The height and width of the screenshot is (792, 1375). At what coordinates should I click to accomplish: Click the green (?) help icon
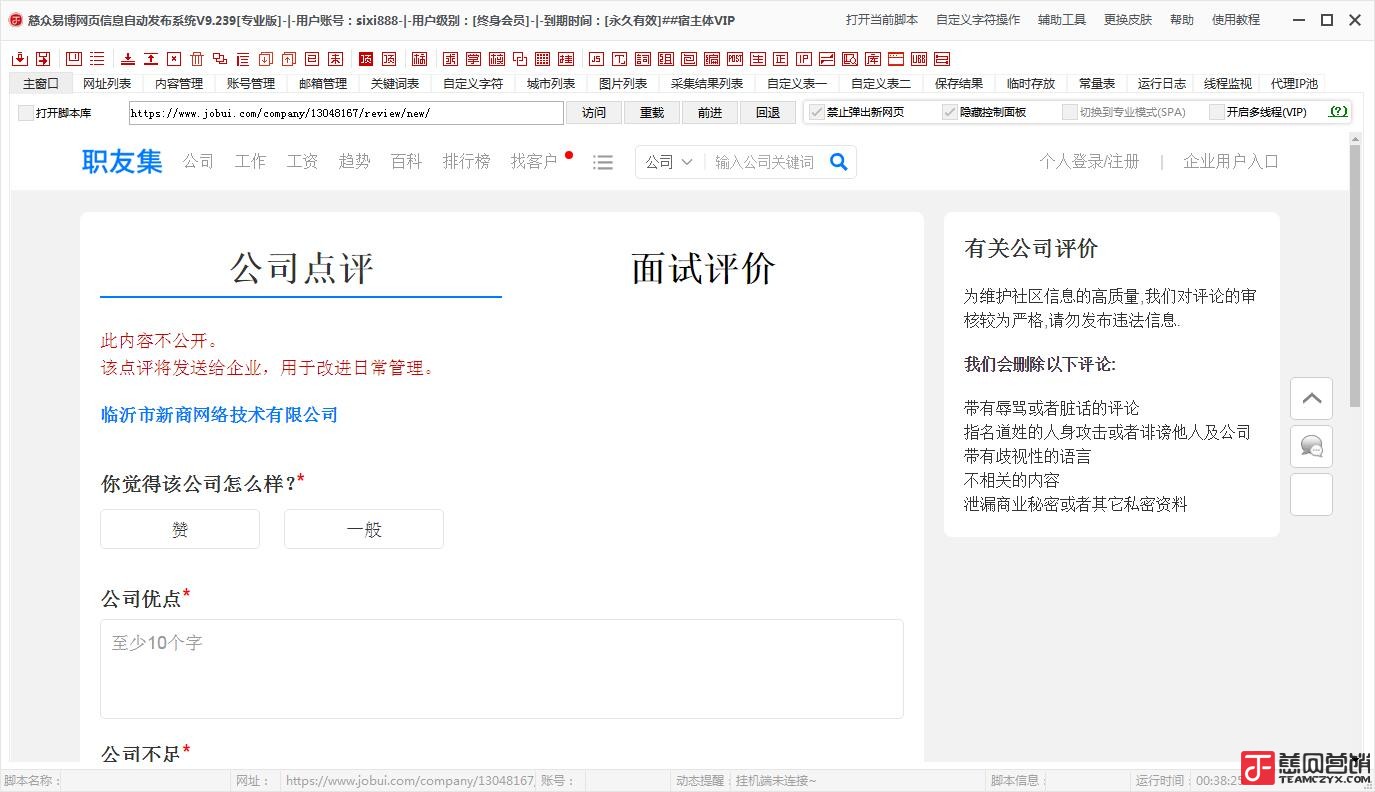[1338, 112]
